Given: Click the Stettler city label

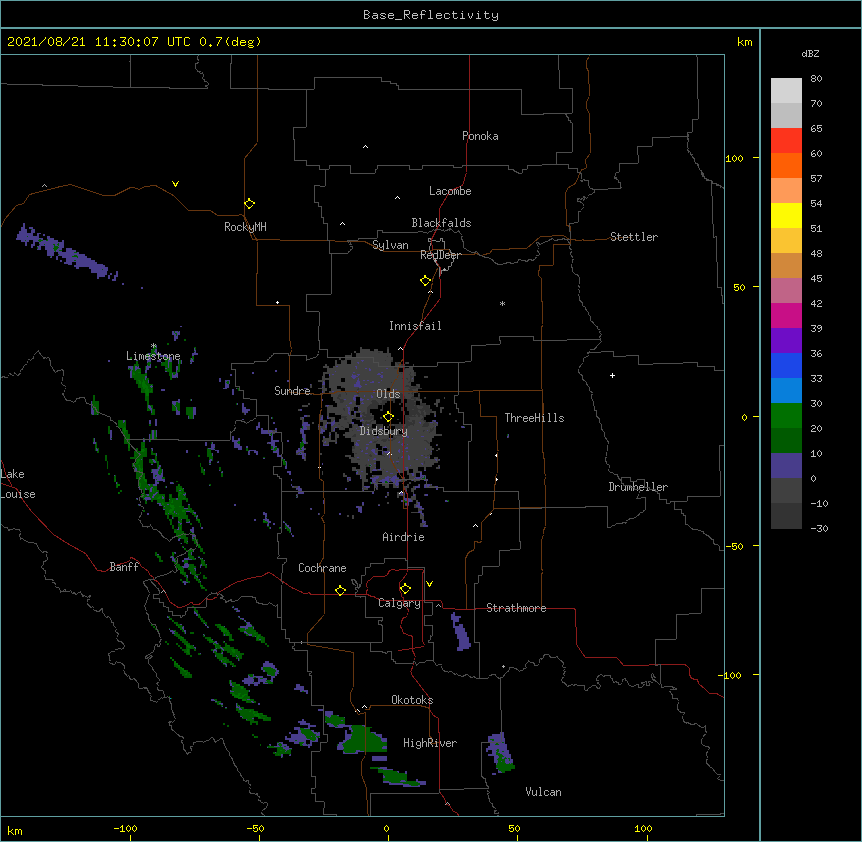Looking at the screenshot, I should pyautogui.click(x=634, y=237).
